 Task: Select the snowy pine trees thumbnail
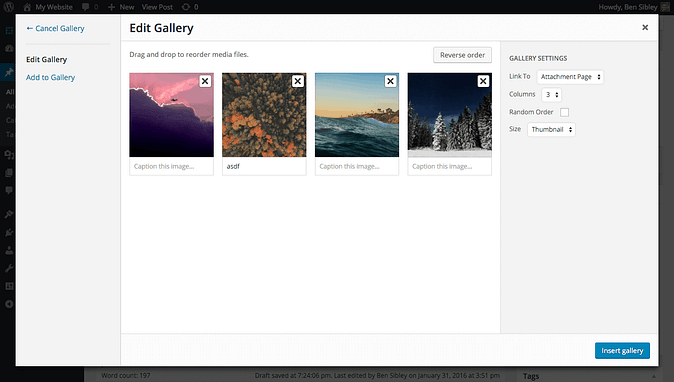pyautogui.click(x=450, y=115)
